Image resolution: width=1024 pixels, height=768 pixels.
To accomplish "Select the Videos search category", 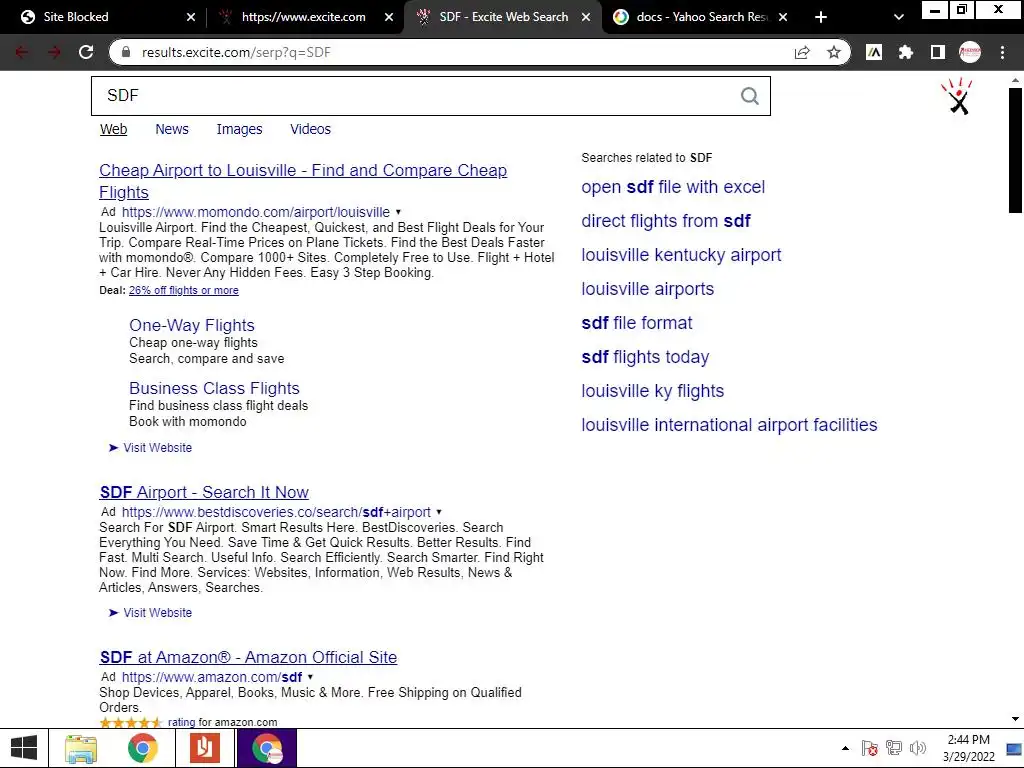I will (x=310, y=129).
